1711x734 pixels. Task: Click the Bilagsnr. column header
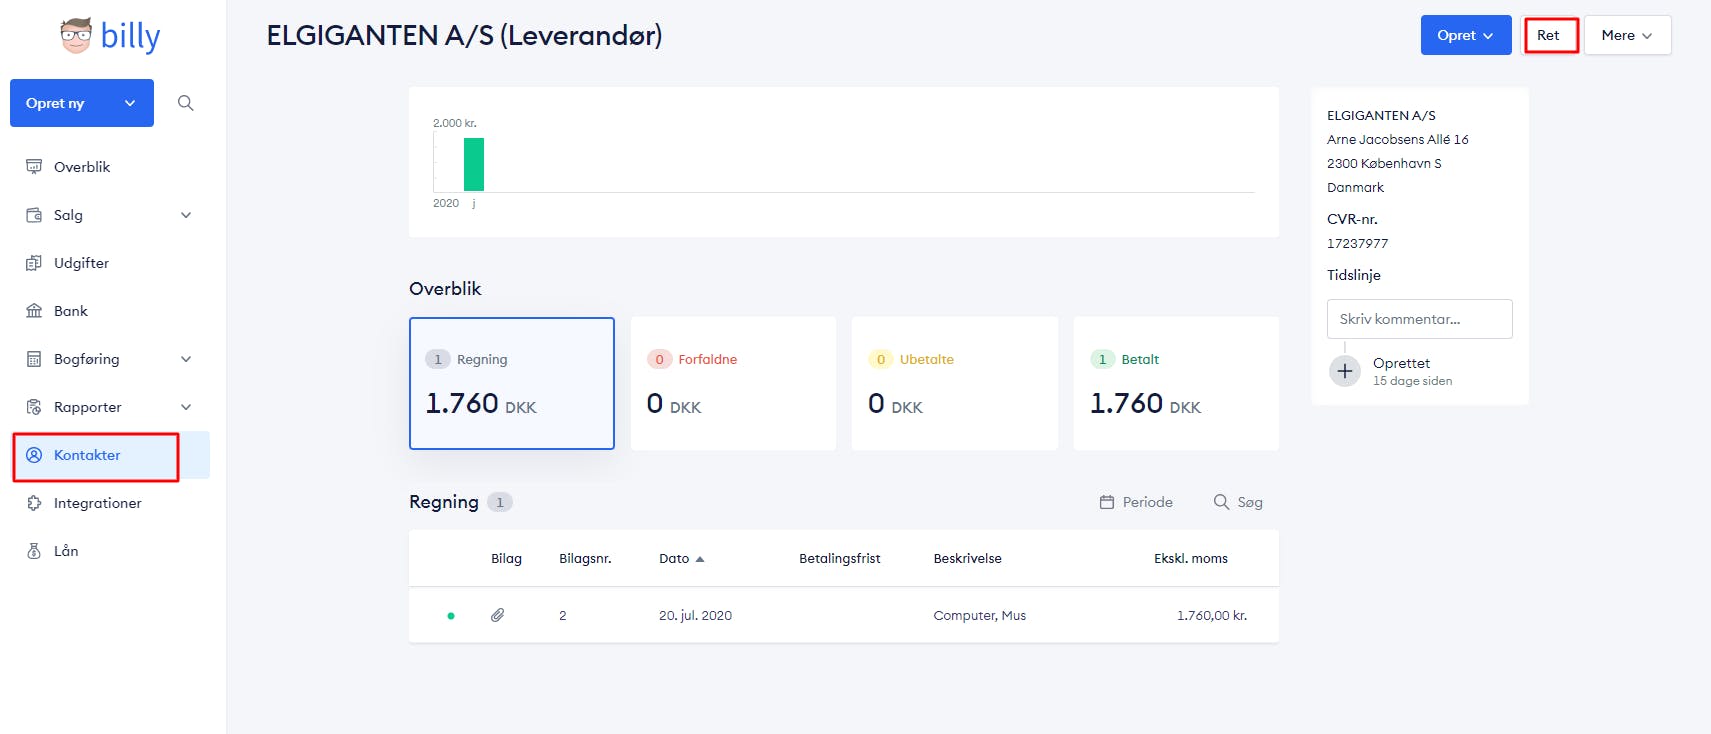pos(585,559)
